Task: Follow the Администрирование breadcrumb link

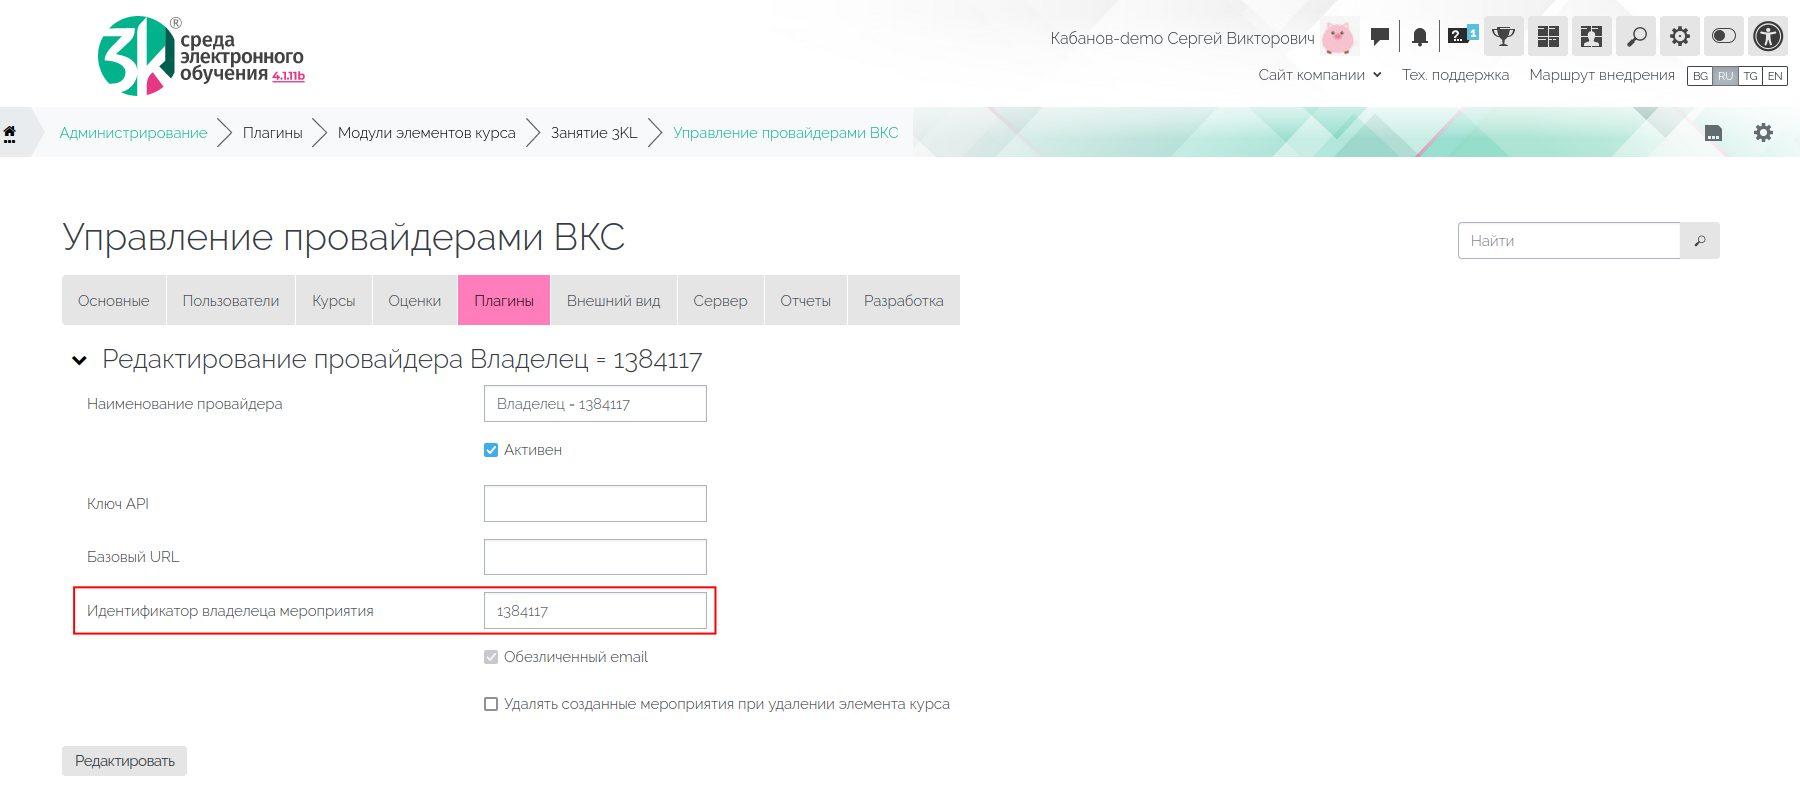Action: 133,133
